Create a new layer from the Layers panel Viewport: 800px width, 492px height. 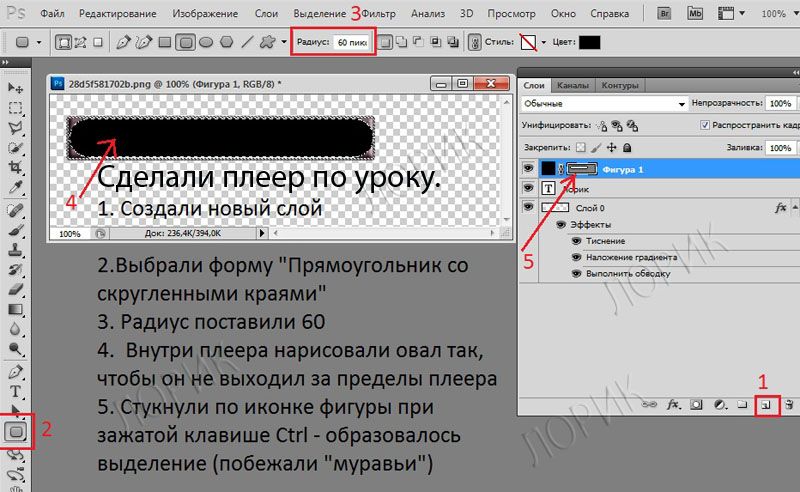[x=765, y=406]
